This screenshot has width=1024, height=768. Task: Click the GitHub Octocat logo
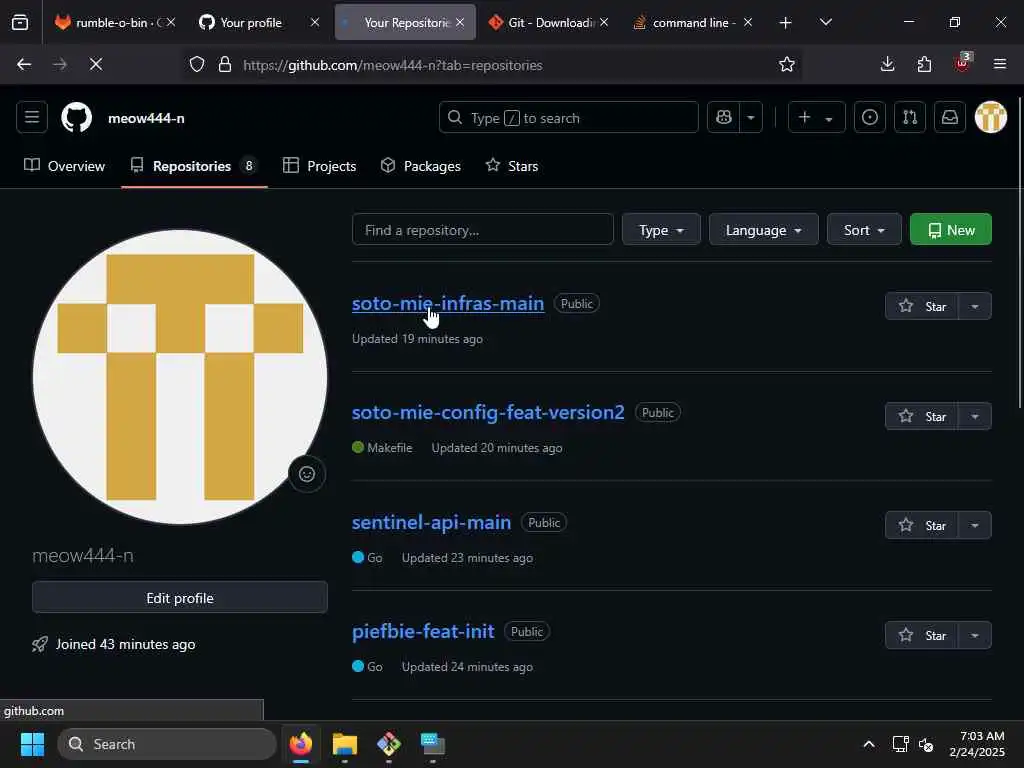click(76, 118)
